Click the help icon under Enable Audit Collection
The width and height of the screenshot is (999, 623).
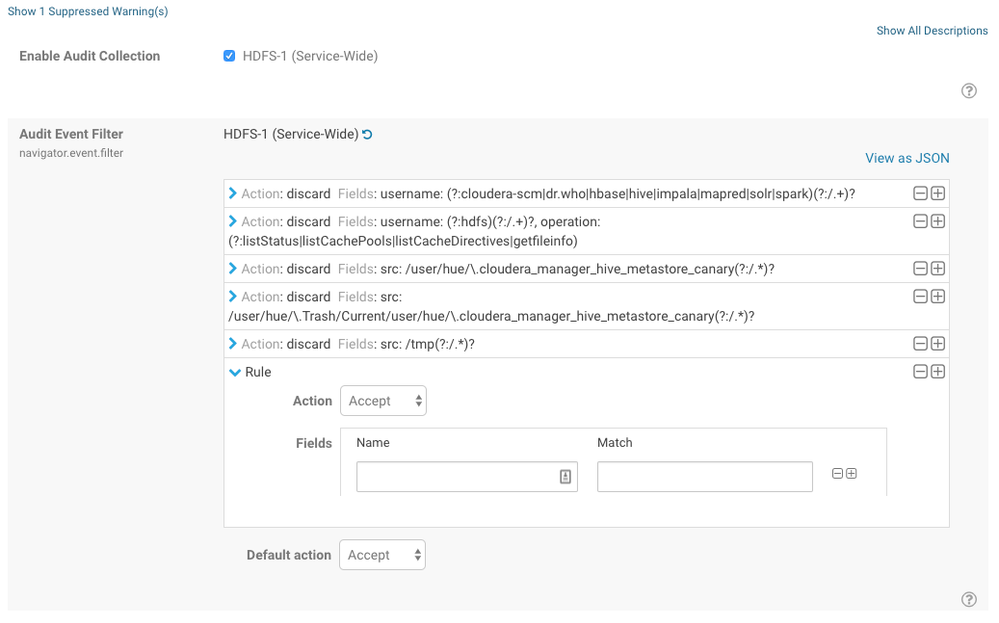tap(968, 91)
